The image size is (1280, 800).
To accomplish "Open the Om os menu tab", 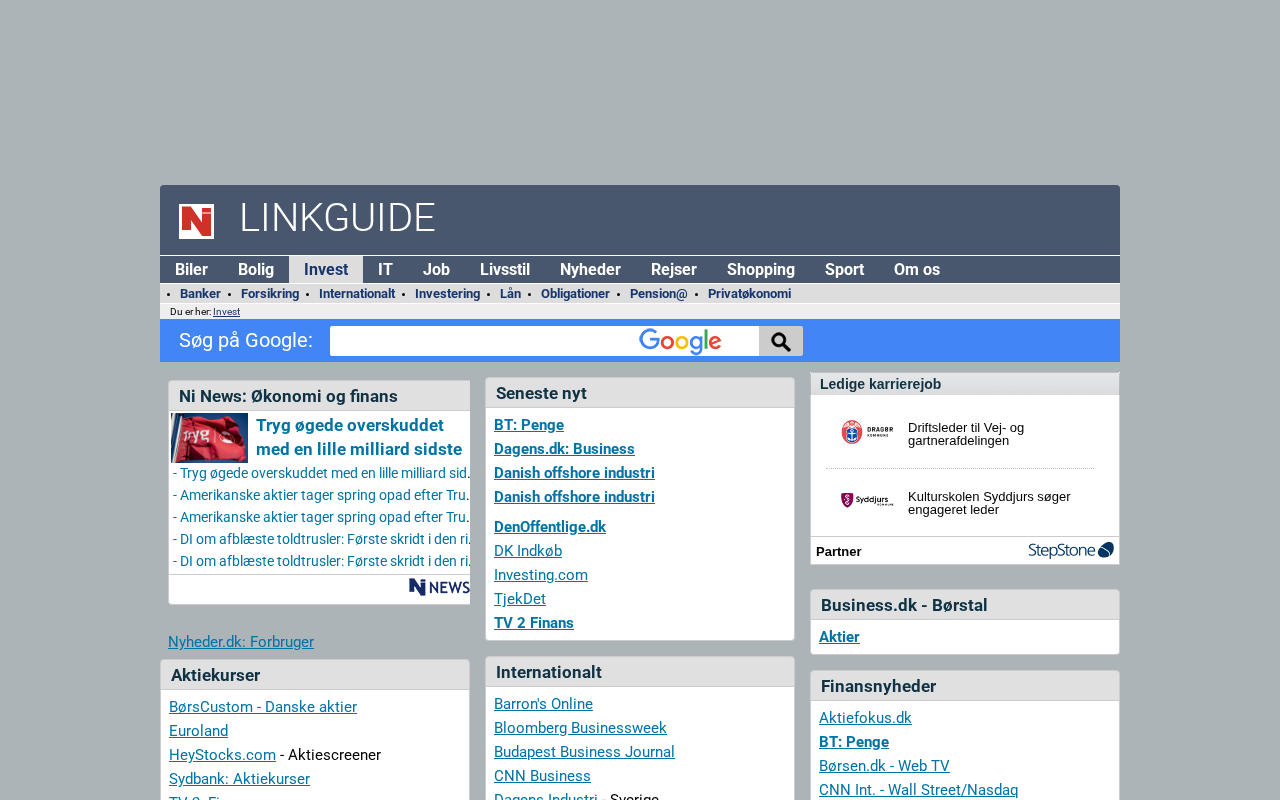I will (917, 270).
